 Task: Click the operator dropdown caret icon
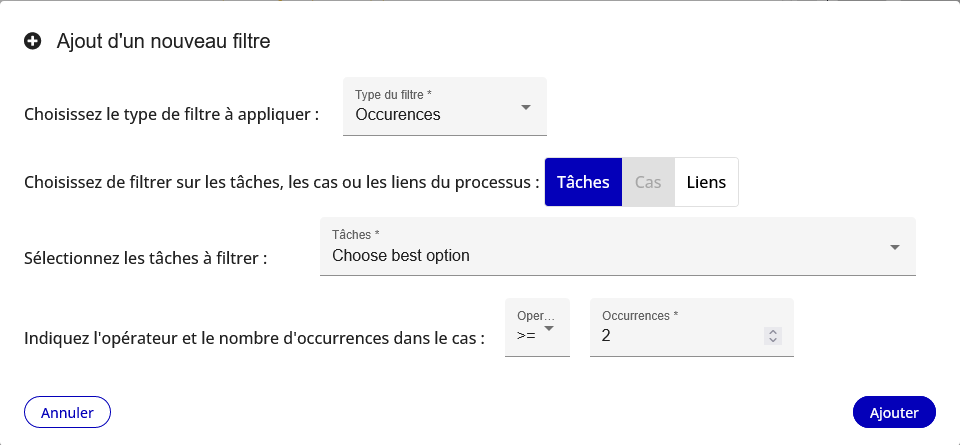(549, 328)
